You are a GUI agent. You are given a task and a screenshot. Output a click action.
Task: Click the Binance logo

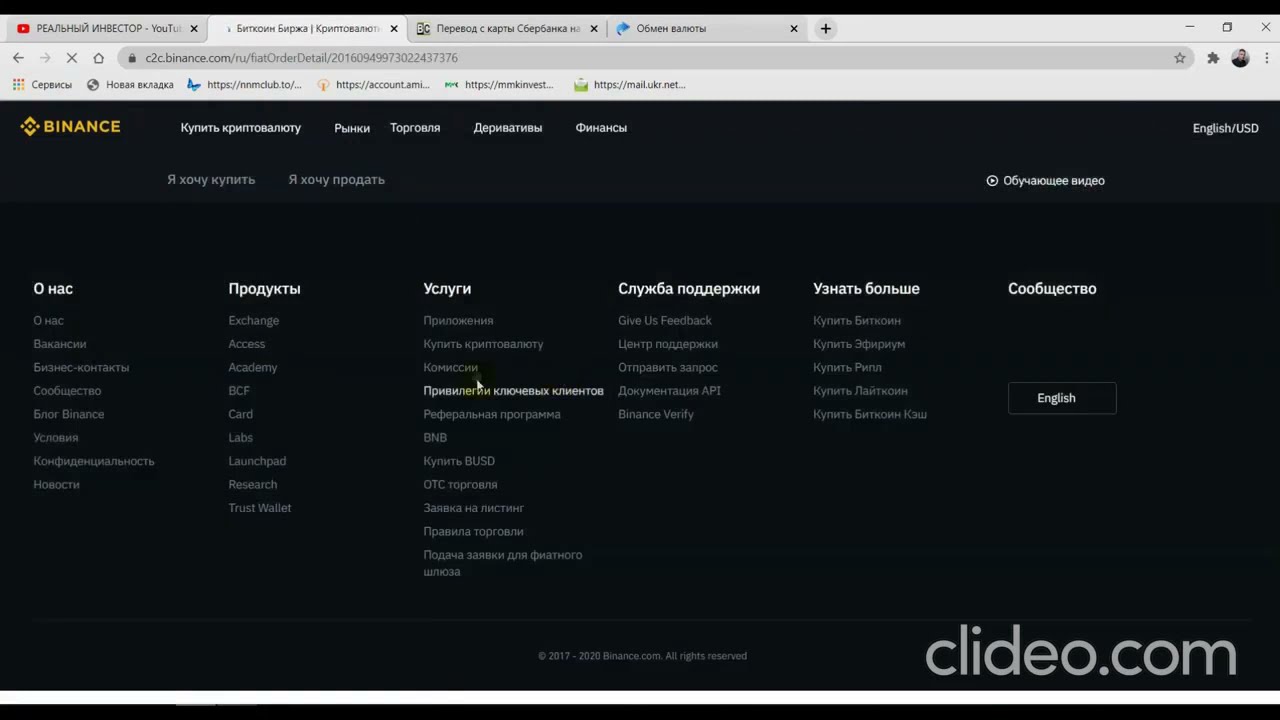70,127
